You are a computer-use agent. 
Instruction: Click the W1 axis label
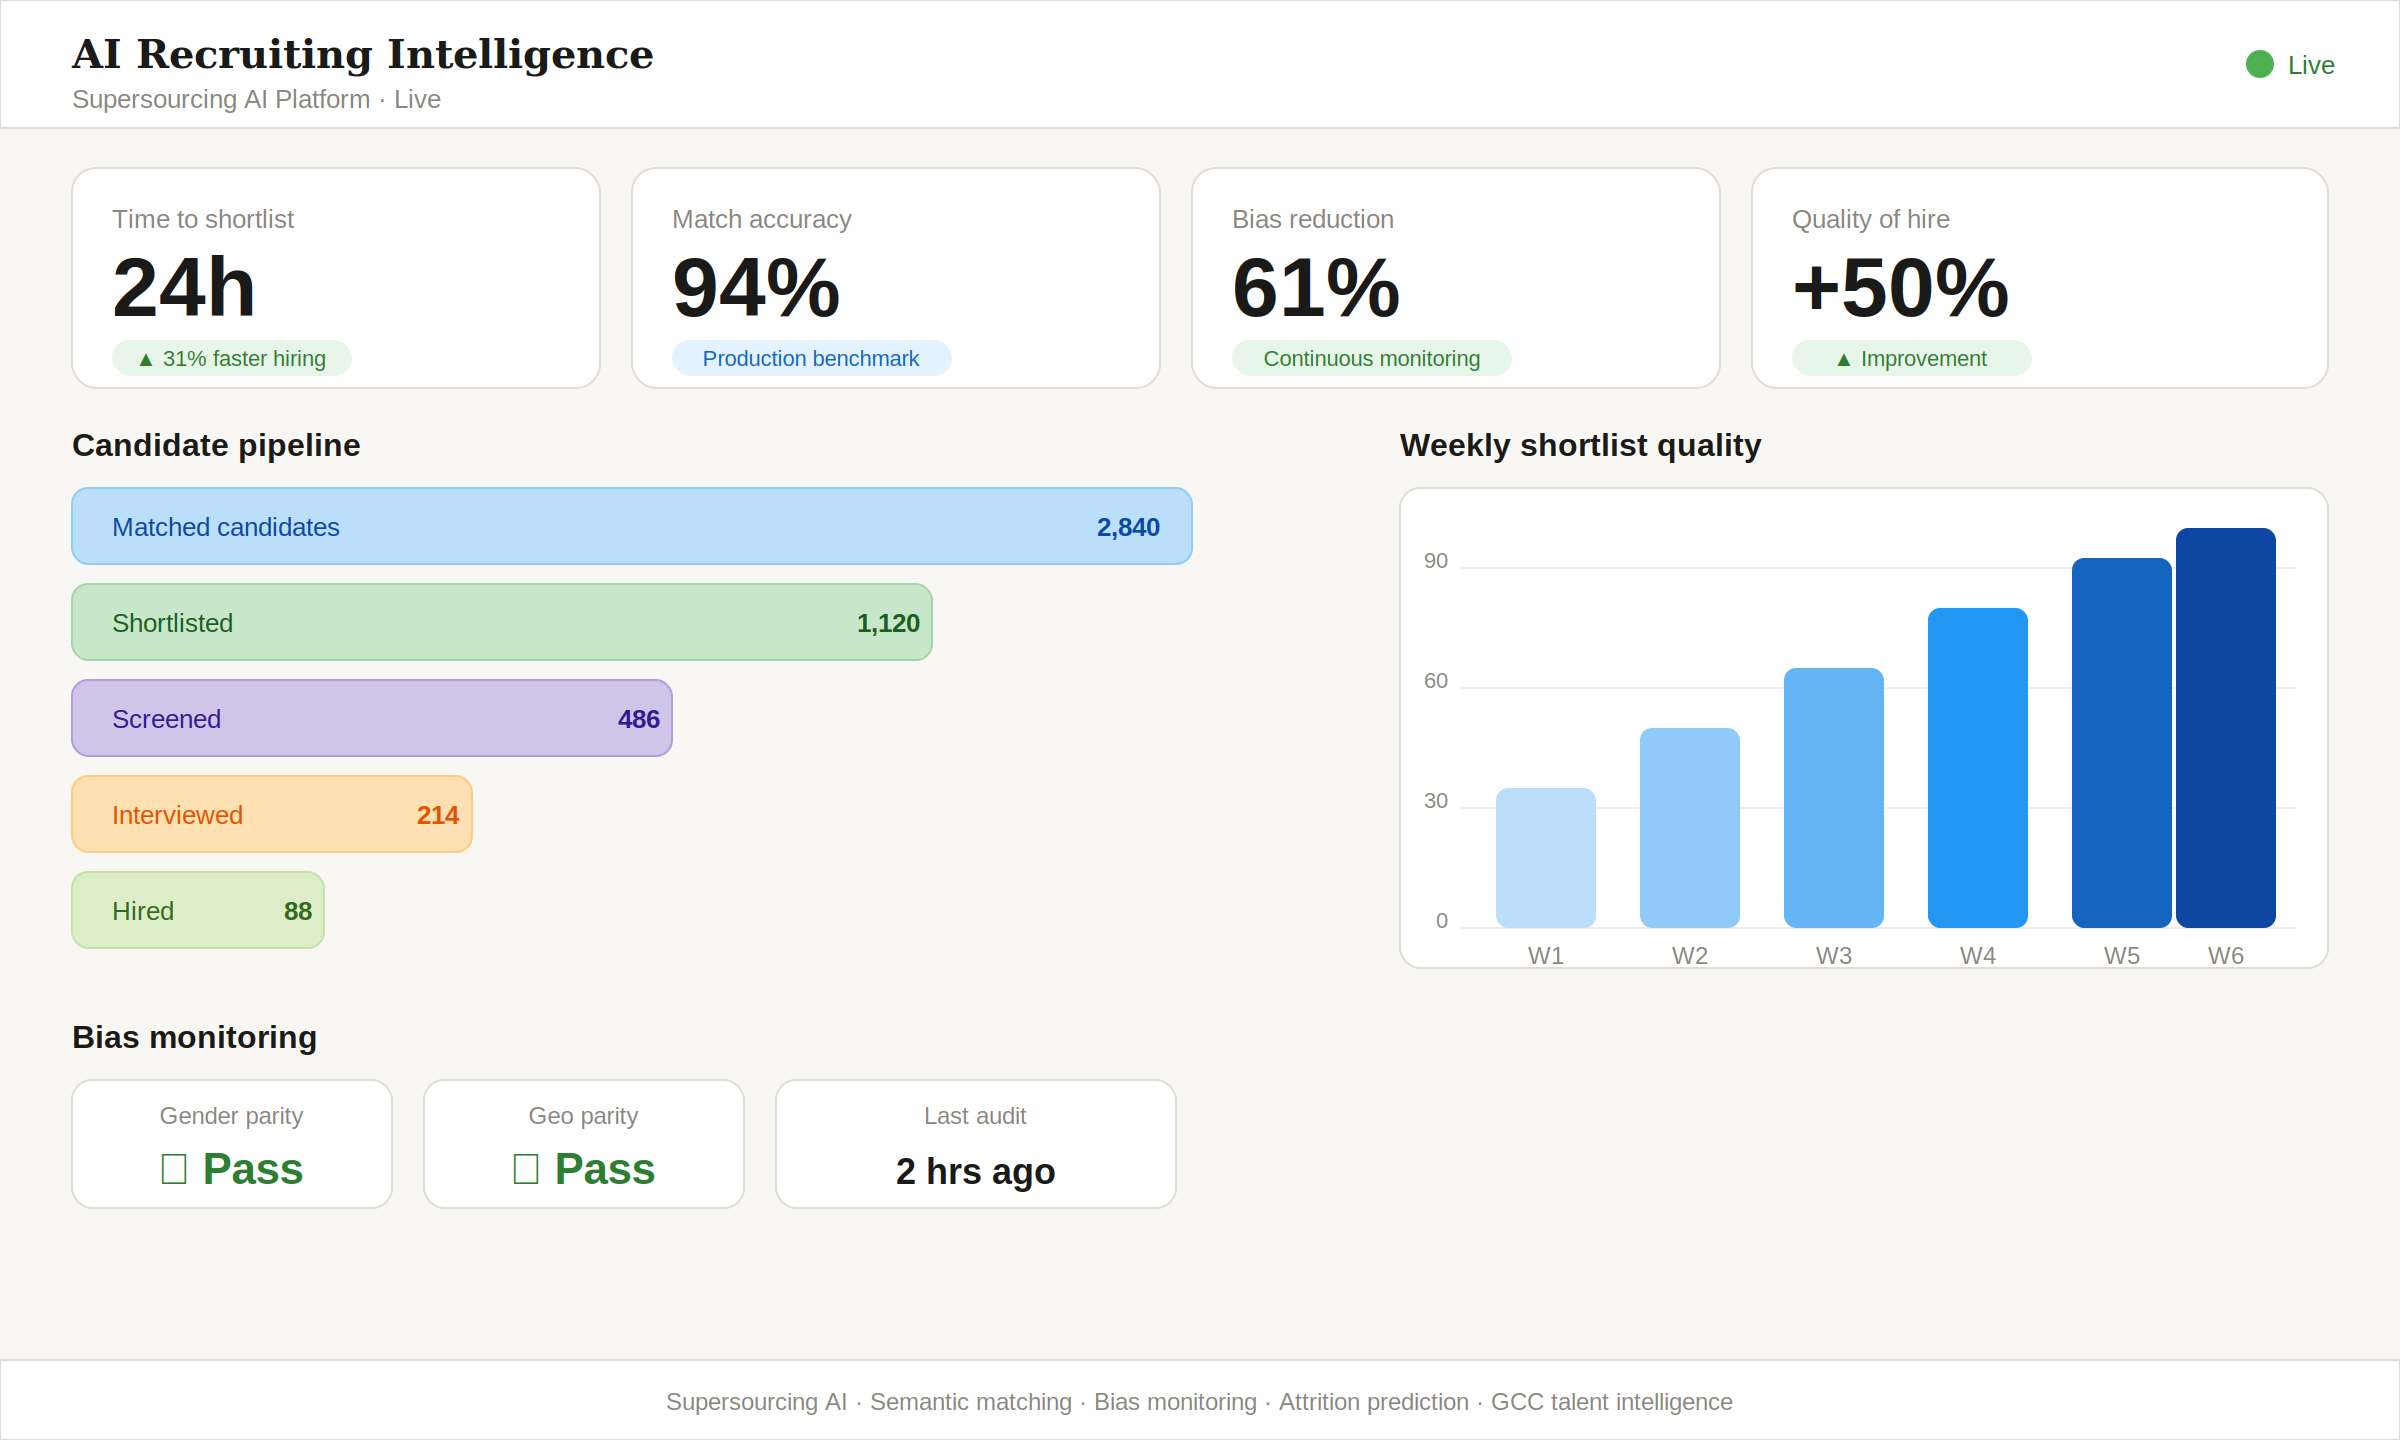click(x=1546, y=956)
